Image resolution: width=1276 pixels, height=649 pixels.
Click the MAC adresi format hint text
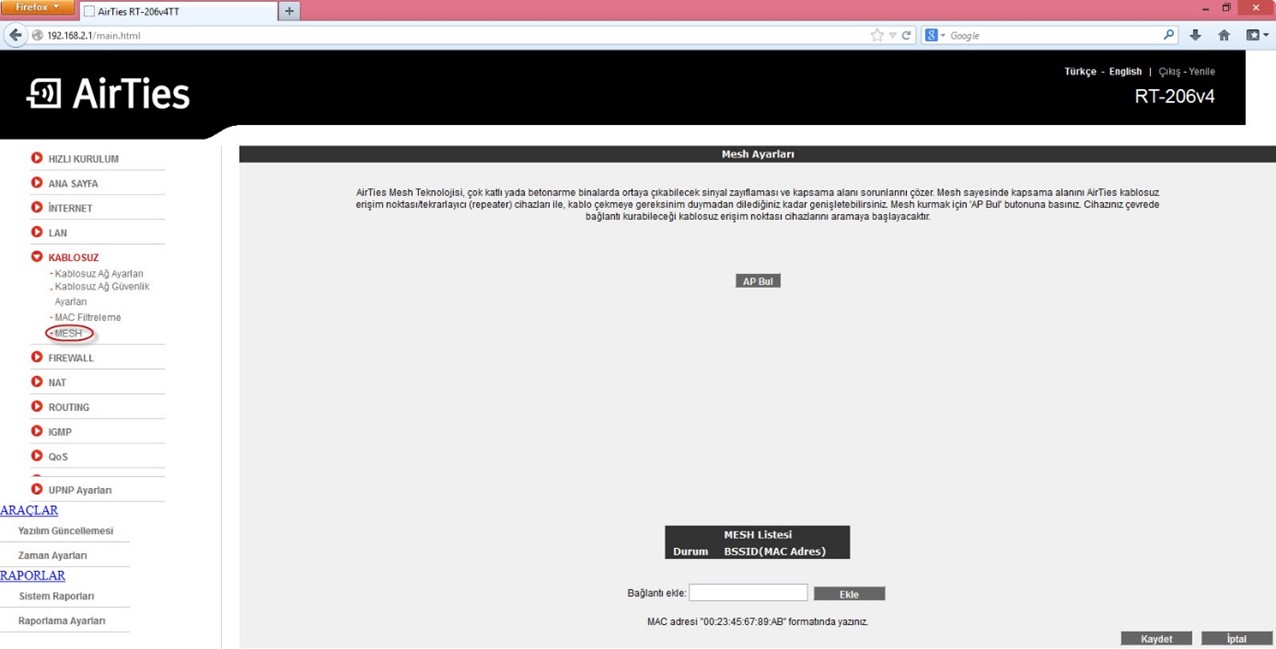757,622
